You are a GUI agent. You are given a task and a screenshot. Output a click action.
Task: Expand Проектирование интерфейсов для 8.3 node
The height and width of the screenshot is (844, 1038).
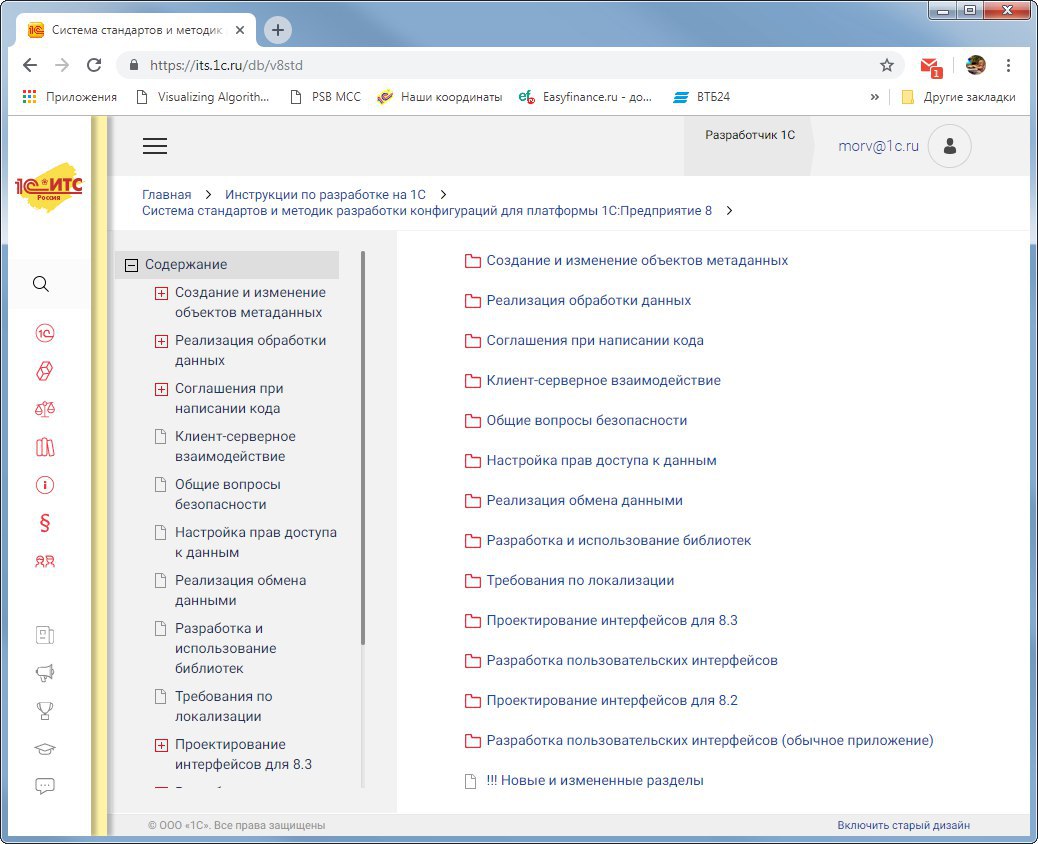pos(161,745)
